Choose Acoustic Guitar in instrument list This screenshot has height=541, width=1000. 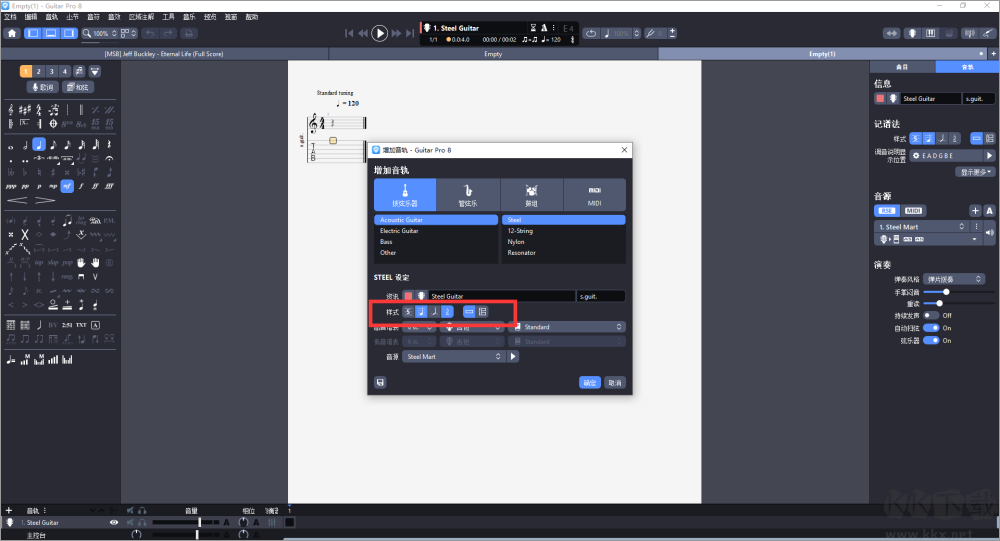click(x=436, y=219)
